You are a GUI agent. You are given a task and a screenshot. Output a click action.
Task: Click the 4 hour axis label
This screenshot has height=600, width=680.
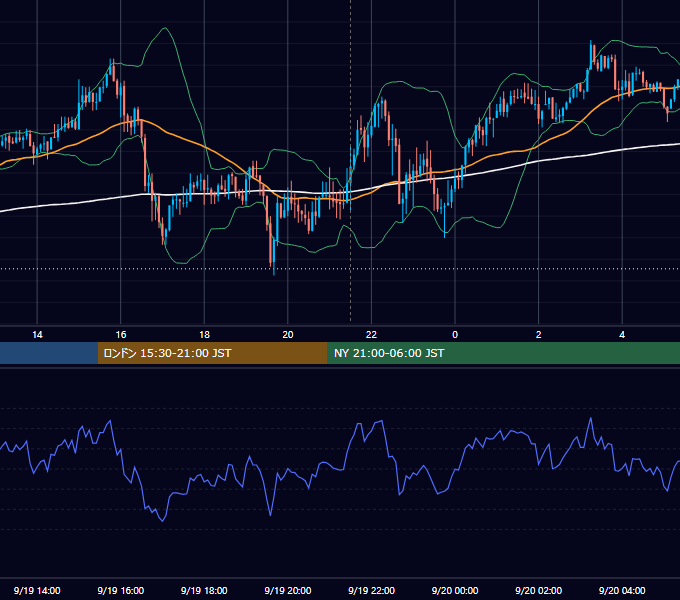(x=622, y=335)
